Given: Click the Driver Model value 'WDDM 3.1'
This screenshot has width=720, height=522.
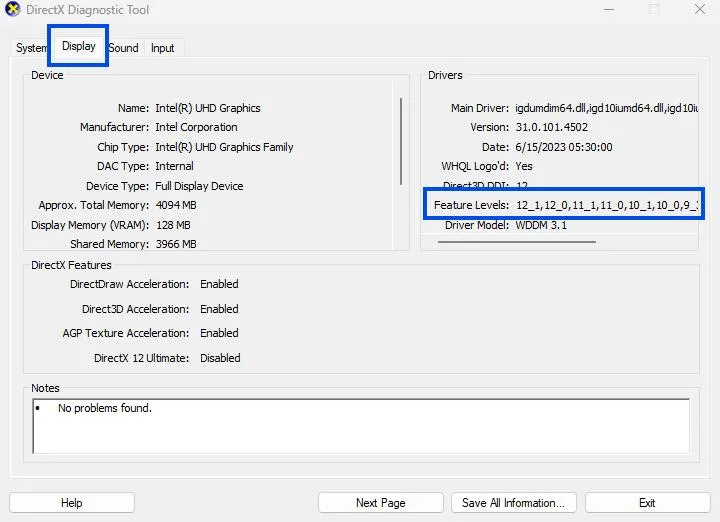Looking at the screenshot, I should pos(541,225).
